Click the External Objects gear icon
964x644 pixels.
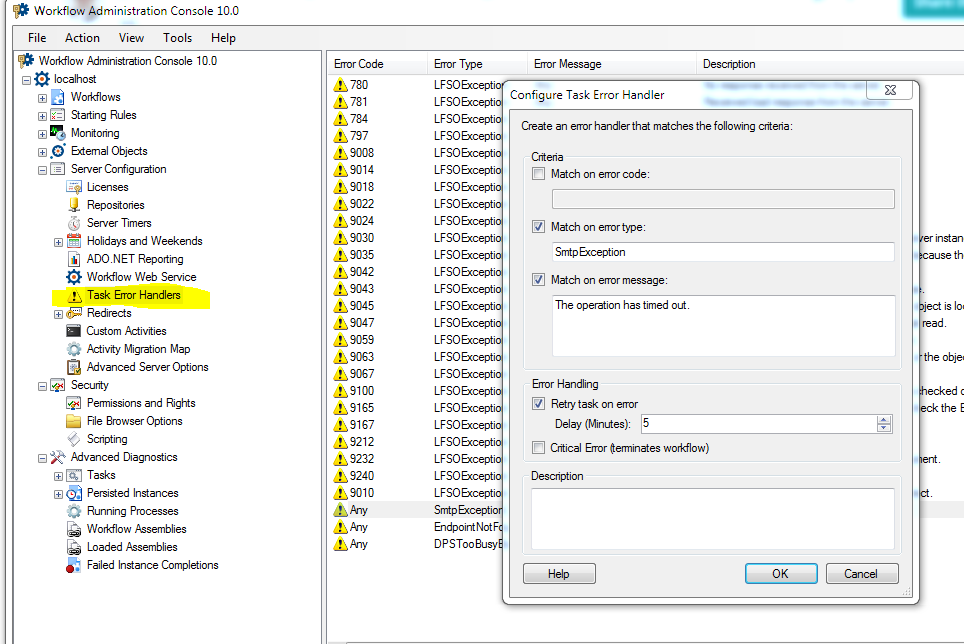point(58,151)
